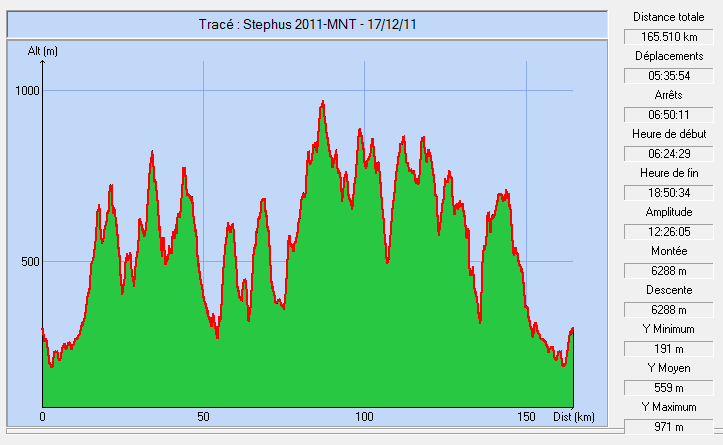The width and height of the screenshot is (723, 445).
Task: Click the 500 tick on altitude axis
Action: click(x=28, y=262)
